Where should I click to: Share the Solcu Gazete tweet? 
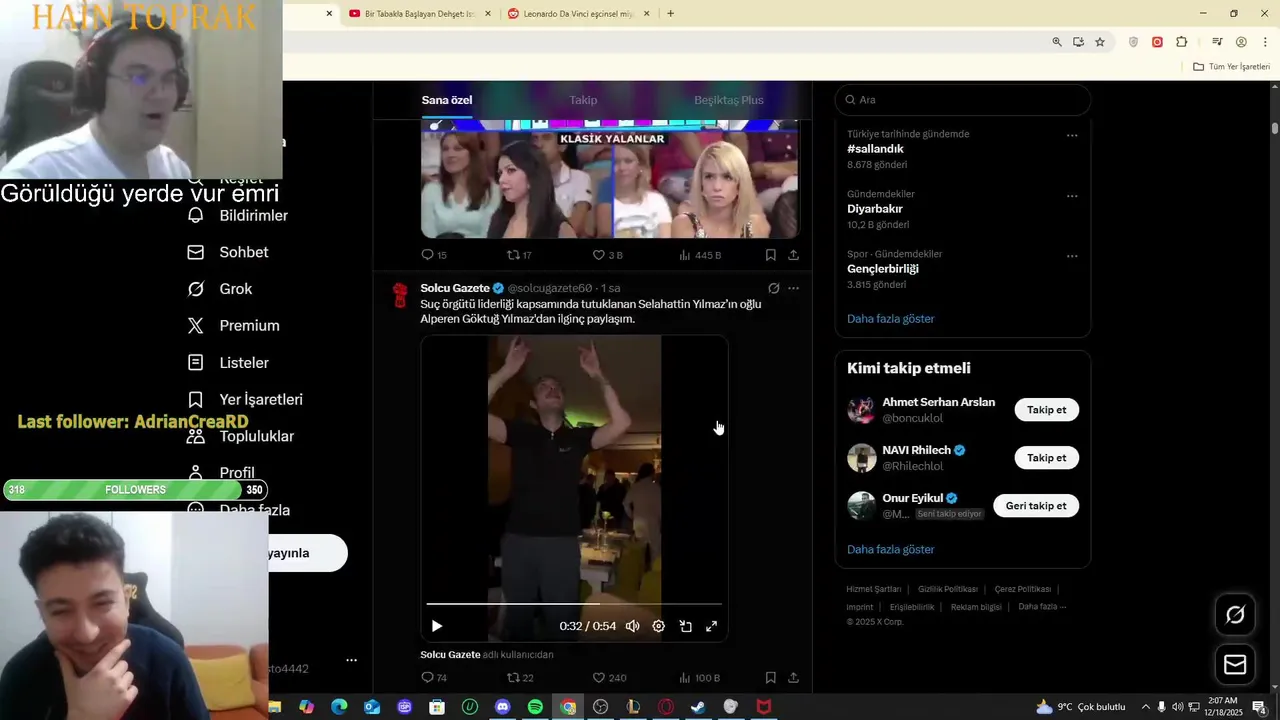click(x=793, y=678)
